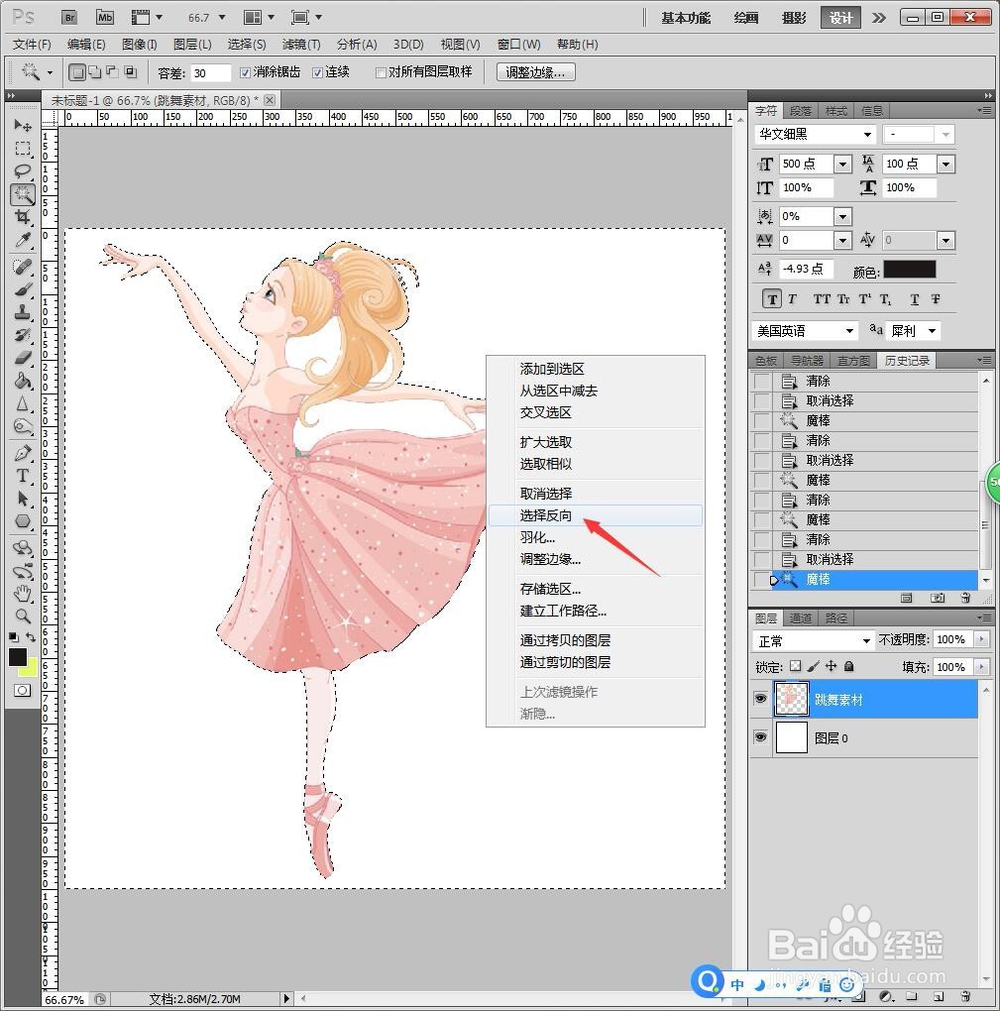This screenshot has width=1000, height=1011.
Task: Select the Paint Bucket tool
Action: (23, 381)
